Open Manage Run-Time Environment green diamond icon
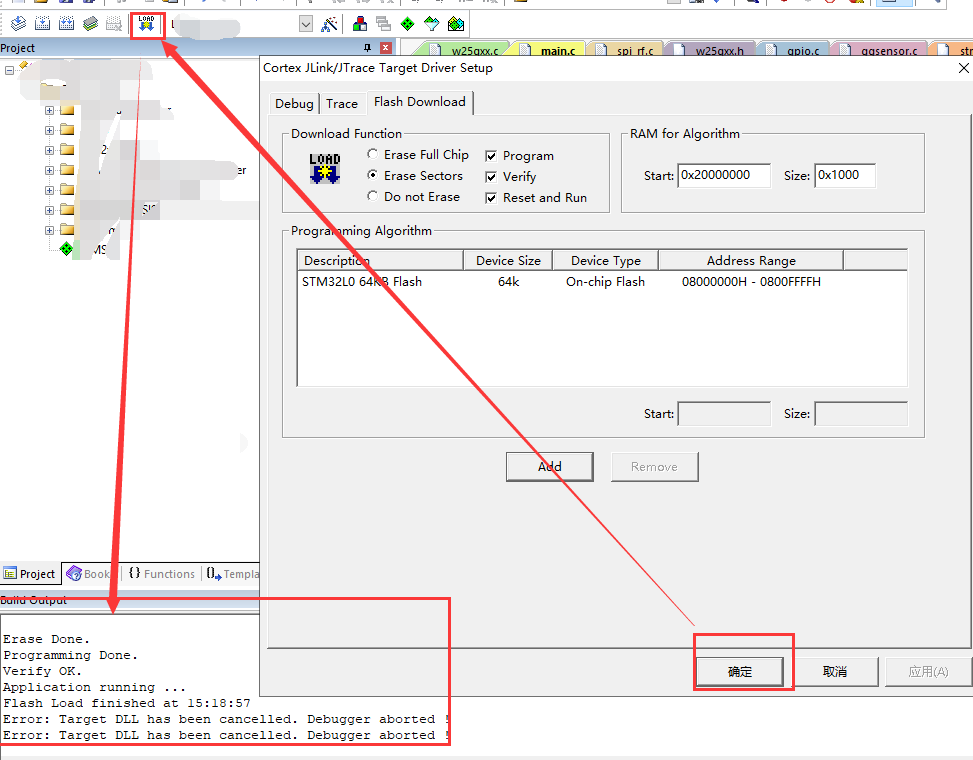 coord(408,24)
